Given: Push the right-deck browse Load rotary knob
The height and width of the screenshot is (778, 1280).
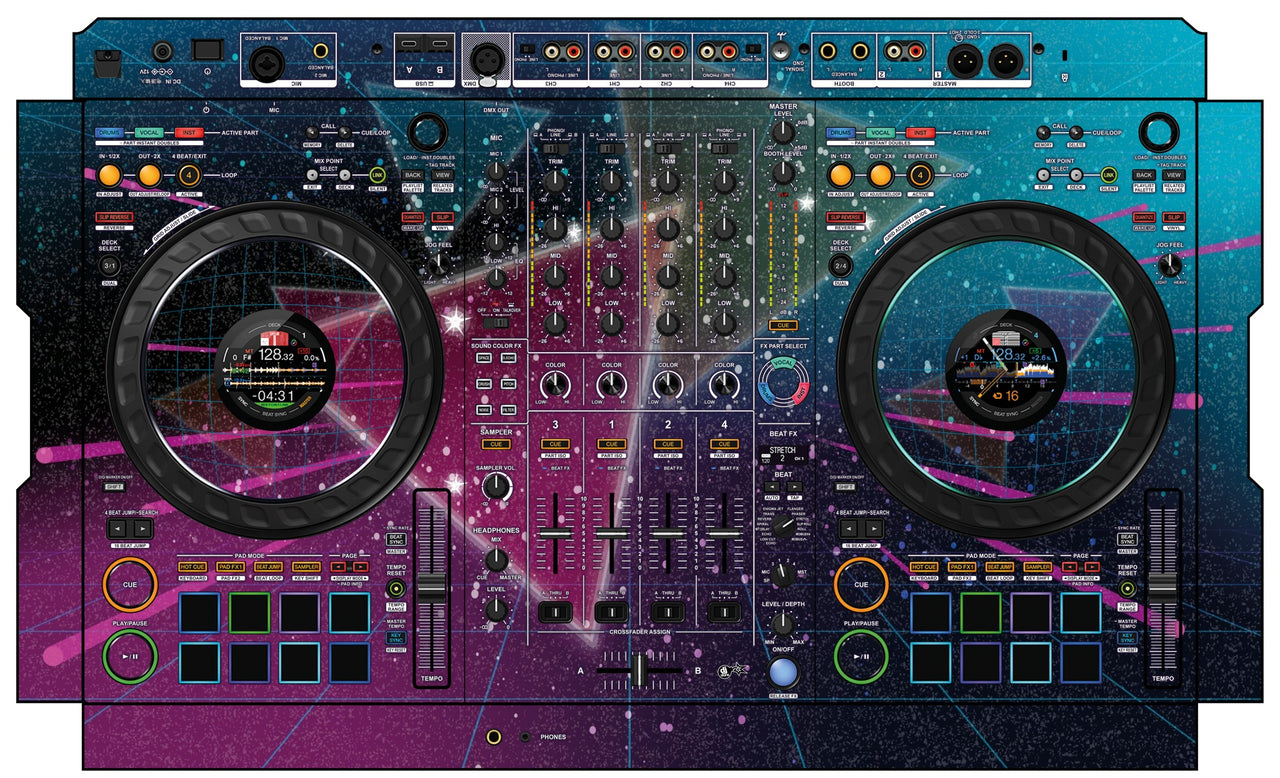Looking at the screenshot, I should coord(1158,132).
